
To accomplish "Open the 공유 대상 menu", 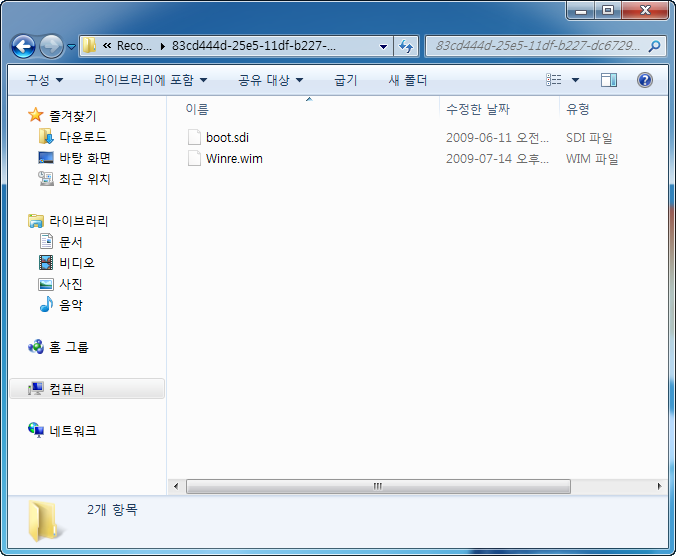I will [271, 80].
